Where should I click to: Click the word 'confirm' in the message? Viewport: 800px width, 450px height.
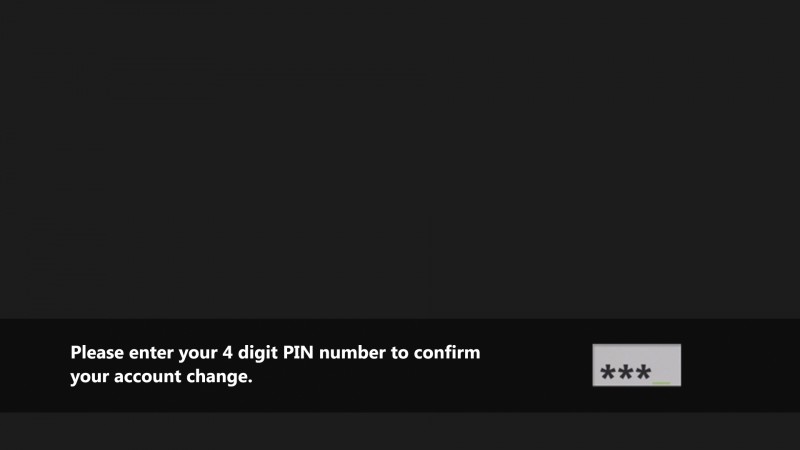click(447, 353)
